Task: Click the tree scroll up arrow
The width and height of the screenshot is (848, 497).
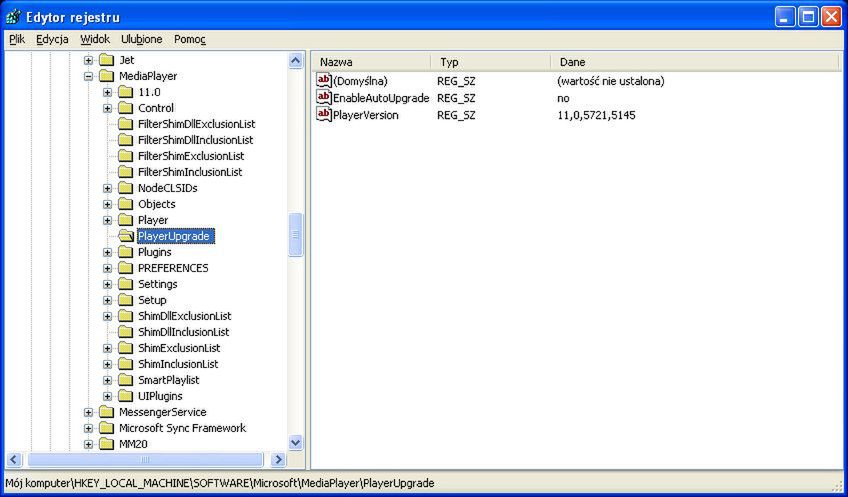Action: coord(295,60)
